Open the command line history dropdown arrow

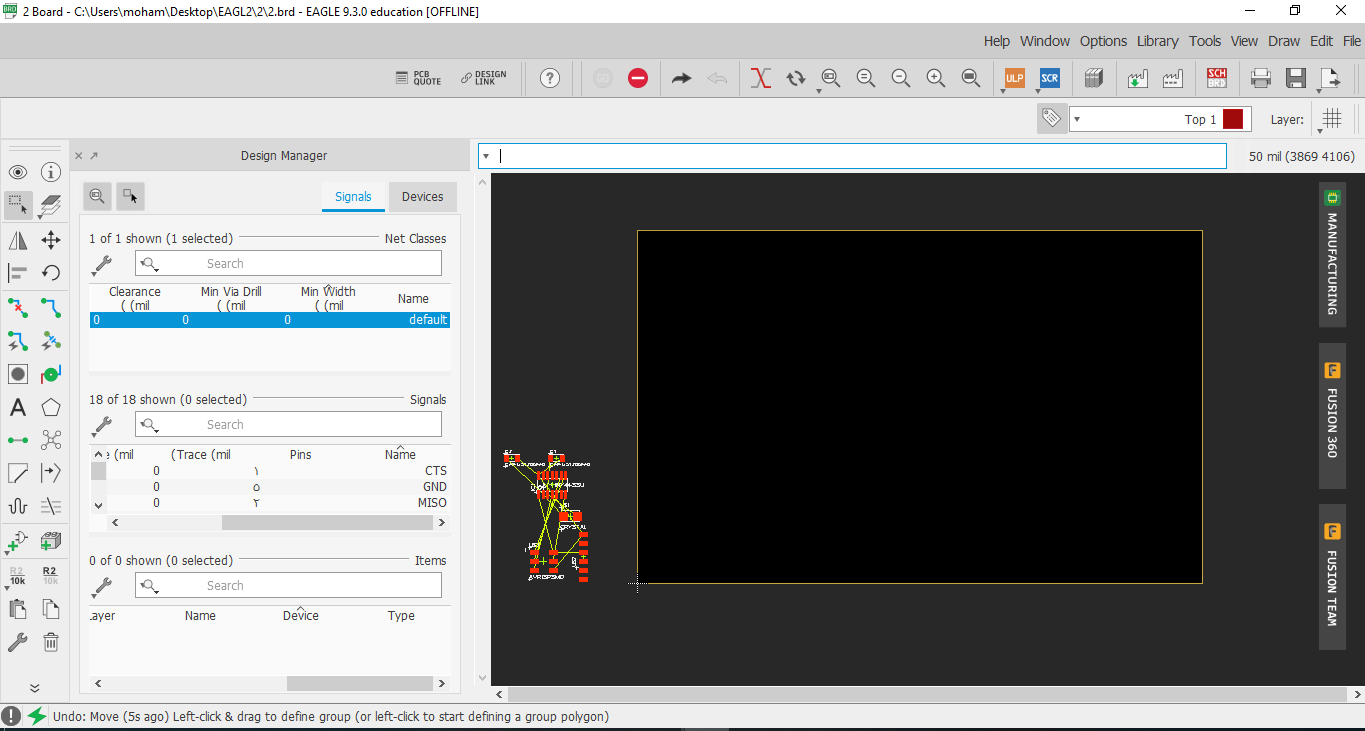(x=485, y=156)
